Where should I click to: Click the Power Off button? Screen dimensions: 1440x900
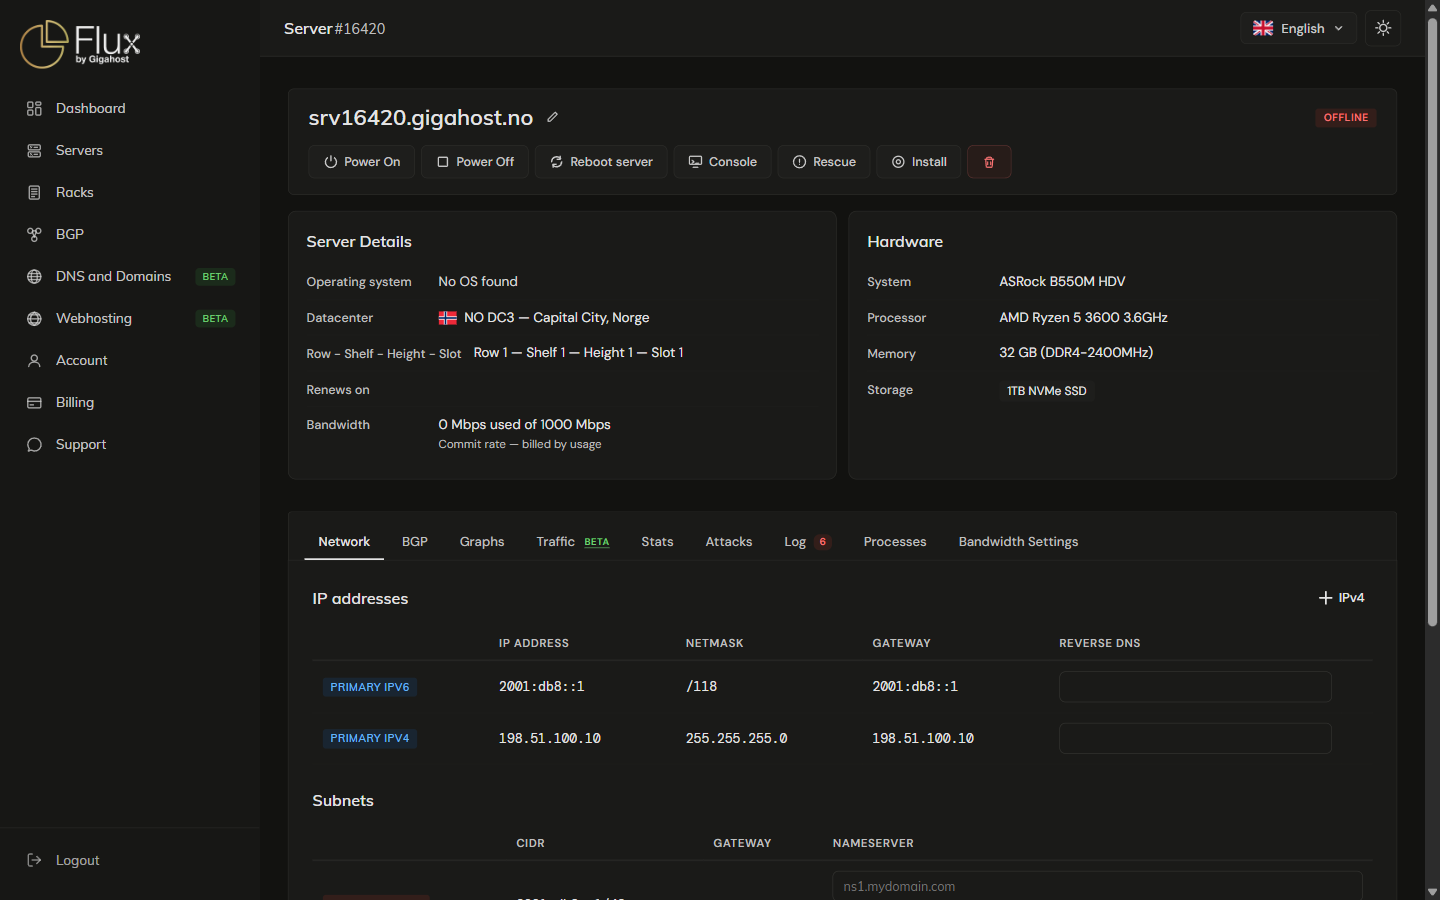(x=475, y=162)
